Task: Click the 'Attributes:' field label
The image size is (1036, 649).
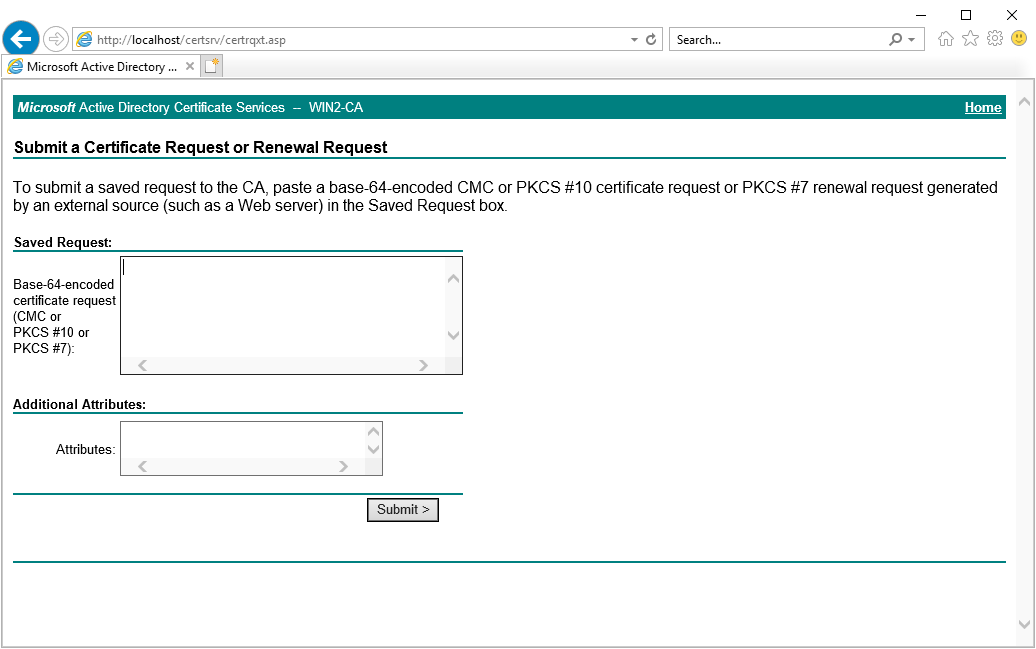Action: coord(85,449)
